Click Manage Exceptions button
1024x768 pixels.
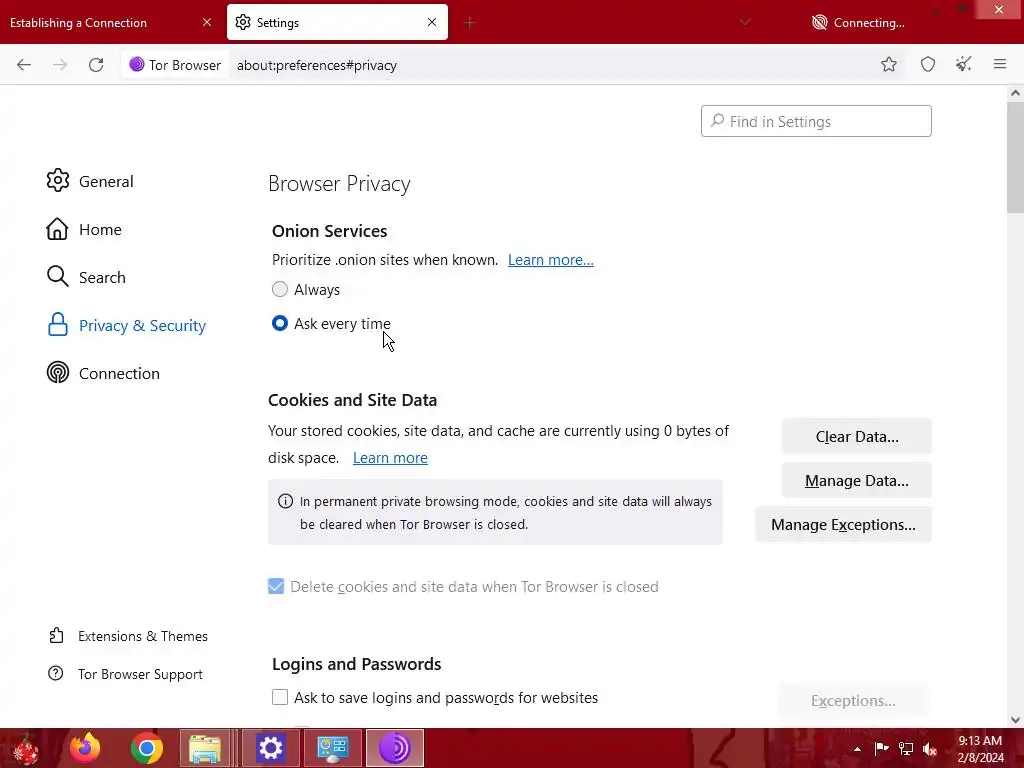coord(843,524)
